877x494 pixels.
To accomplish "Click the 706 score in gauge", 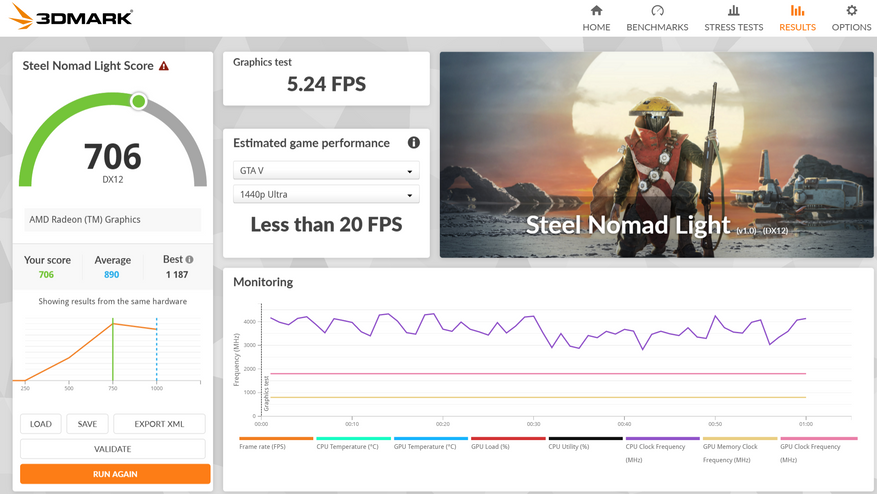I will (112, 156).
